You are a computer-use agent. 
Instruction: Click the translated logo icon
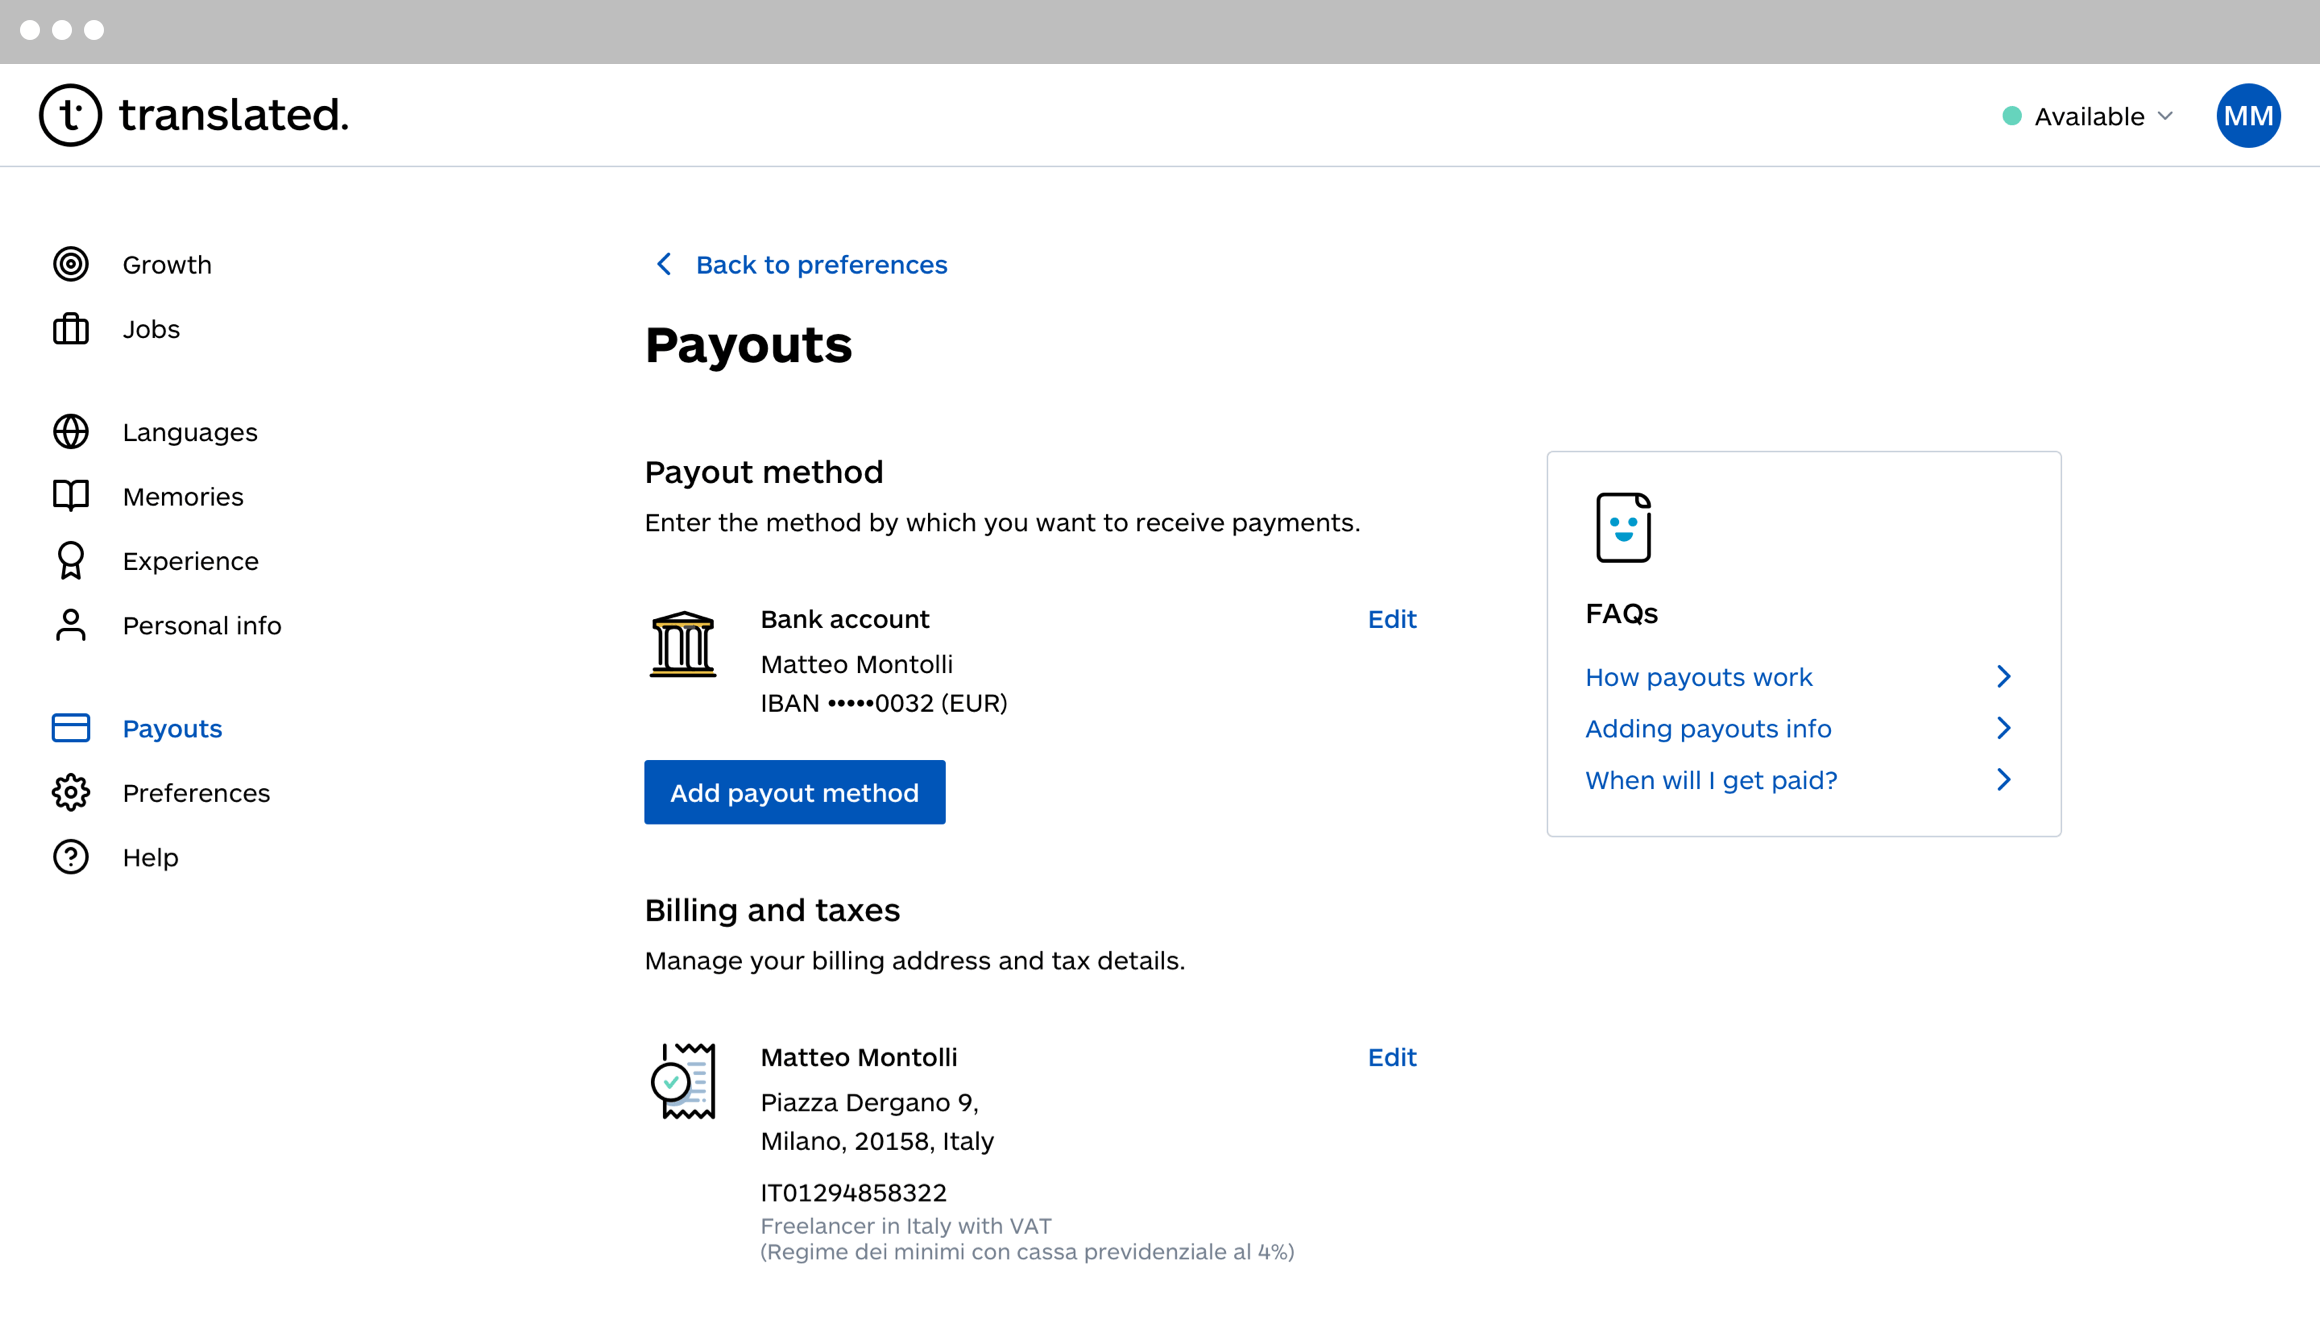pos(70,115)
